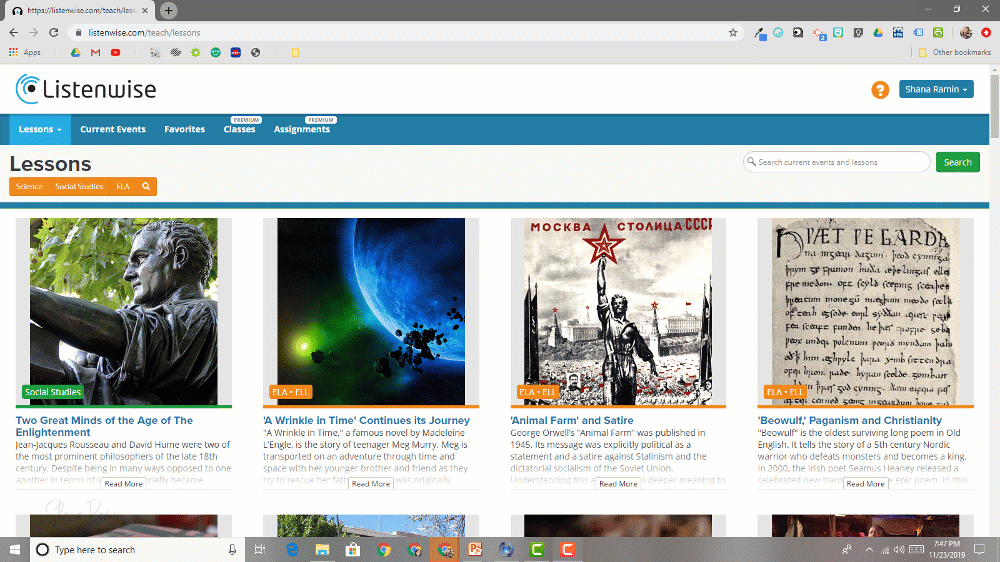Open 'Beowulf,' Paganism and Christianity link

tap(849, 420)
